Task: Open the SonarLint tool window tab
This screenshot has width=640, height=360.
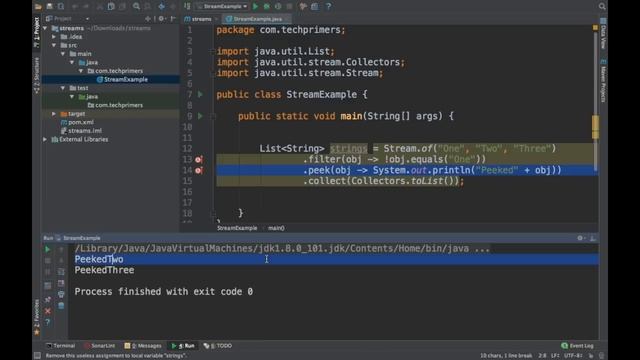Action: coord(100,346)
